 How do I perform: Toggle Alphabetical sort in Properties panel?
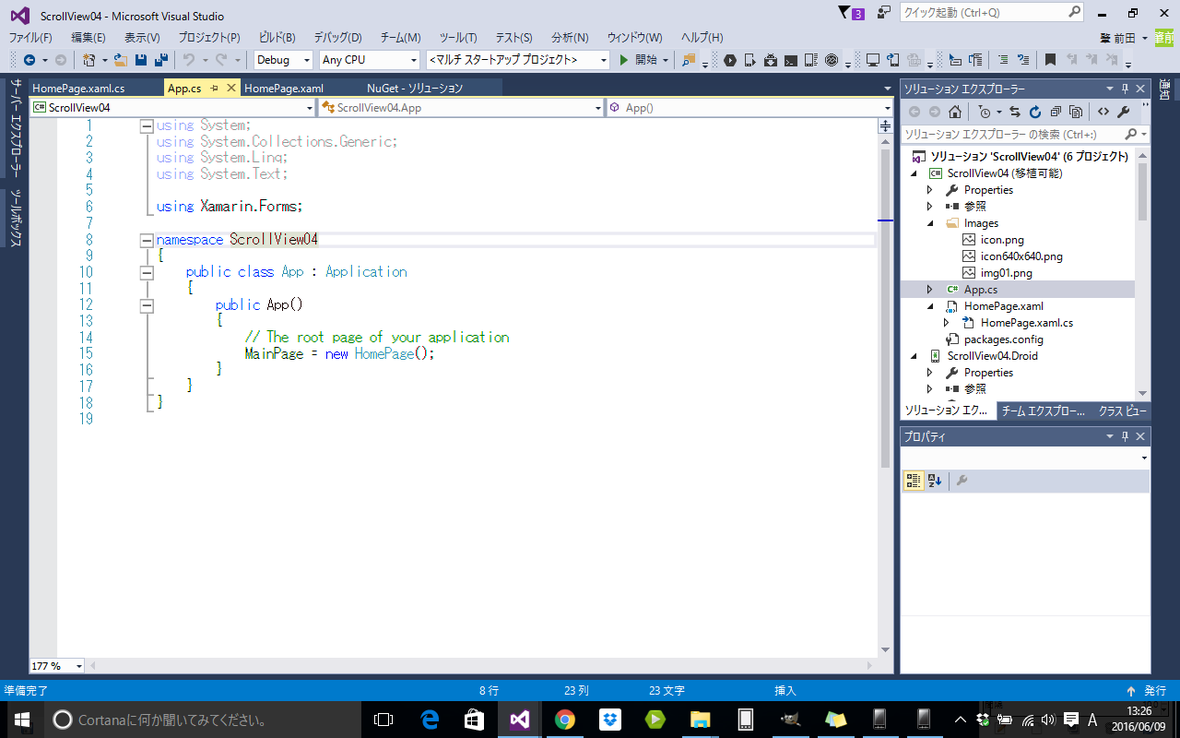[934, 481]
